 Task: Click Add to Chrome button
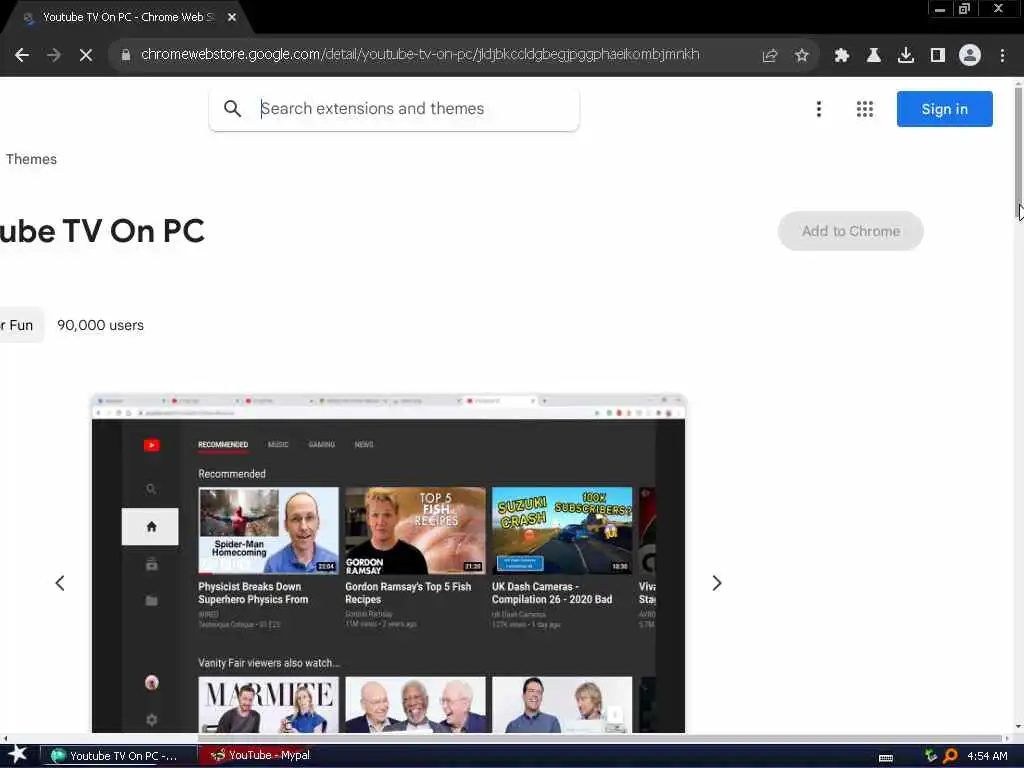click(x=850, y=231)
